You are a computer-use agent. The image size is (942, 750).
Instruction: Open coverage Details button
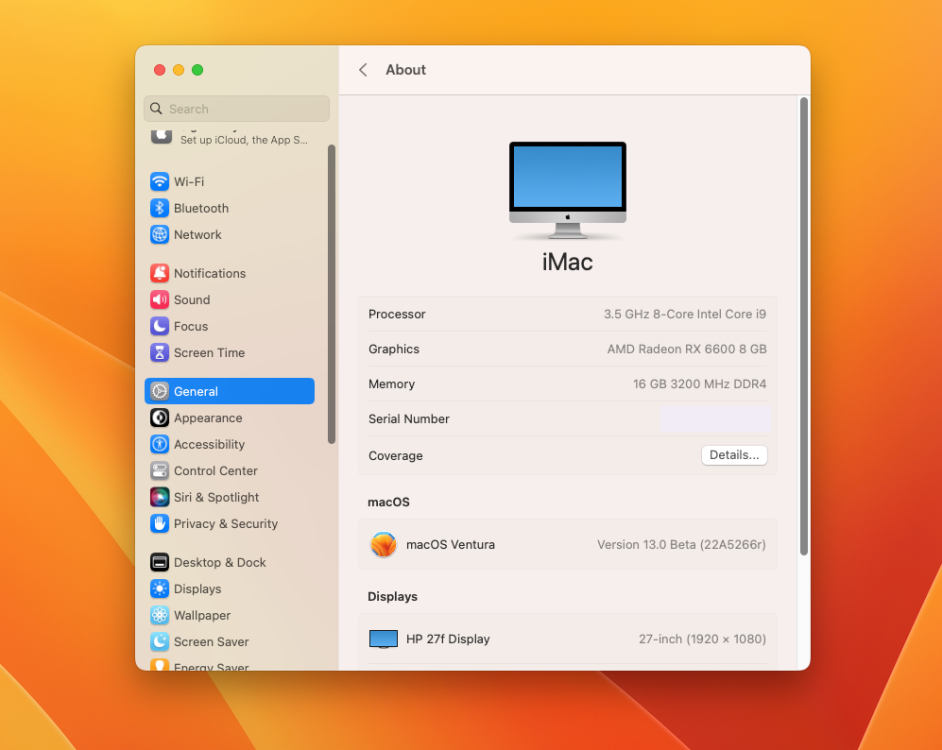(x=734, y=455)
